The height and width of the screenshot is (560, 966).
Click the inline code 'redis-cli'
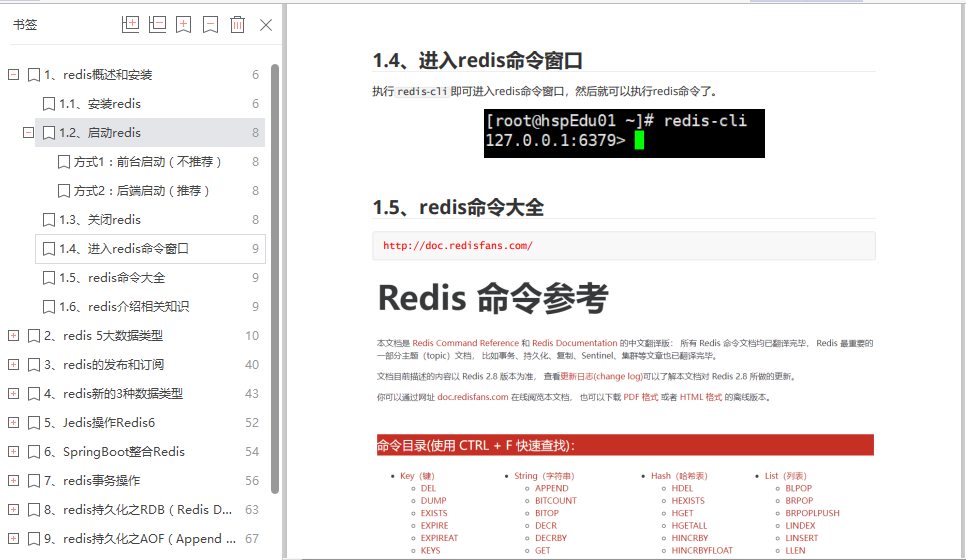pyautogui.click(x=422, y=91)
